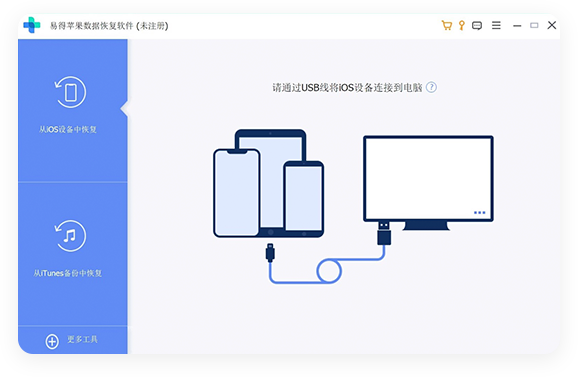Open 更多工具 at sidebar bottom
This screenshot has height=377, width=578.
(x=82, y=339)
